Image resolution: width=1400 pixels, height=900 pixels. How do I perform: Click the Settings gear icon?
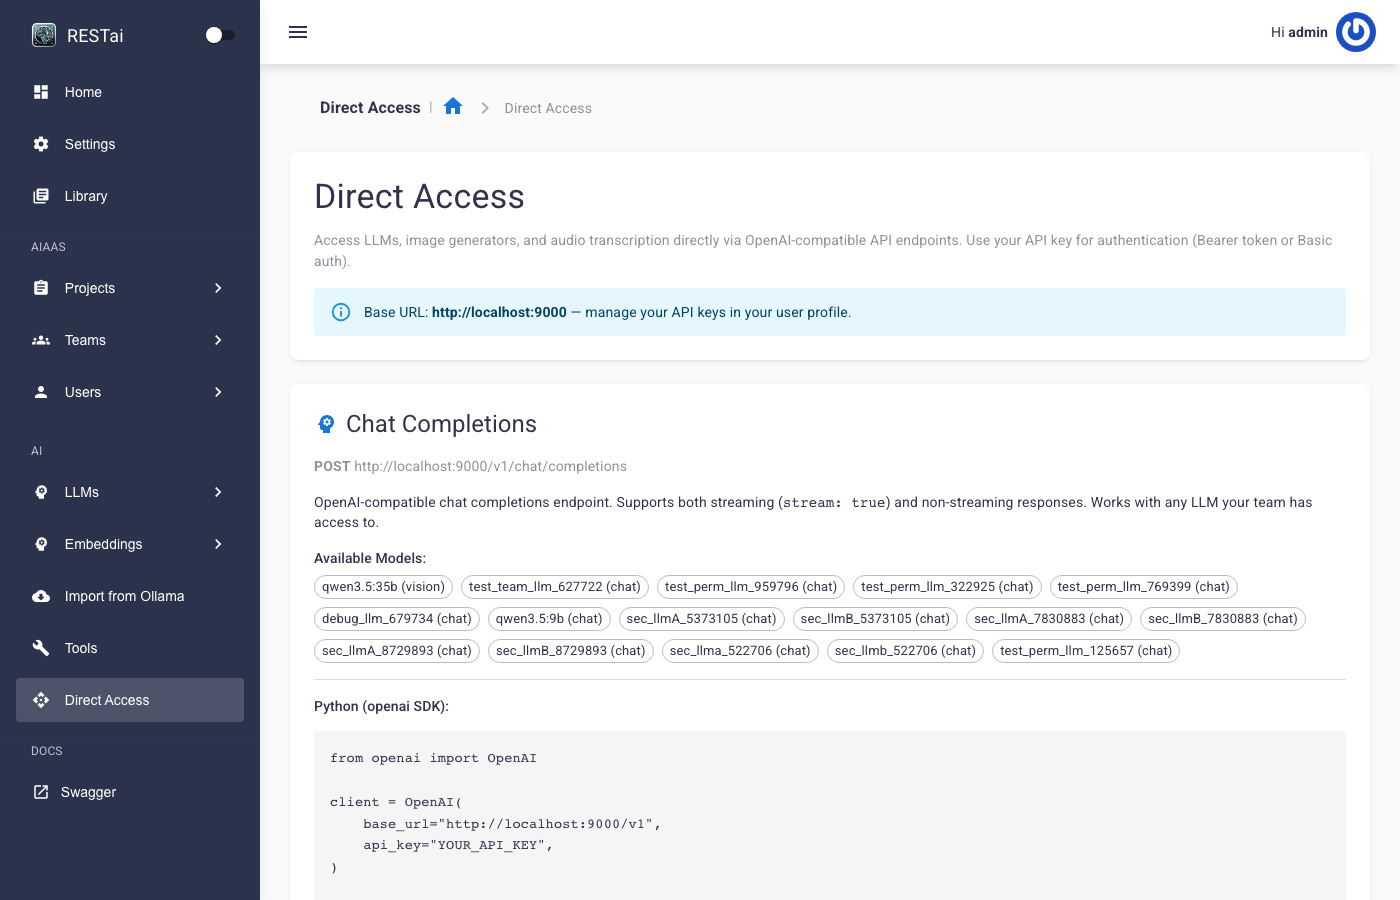pos(41,144)
